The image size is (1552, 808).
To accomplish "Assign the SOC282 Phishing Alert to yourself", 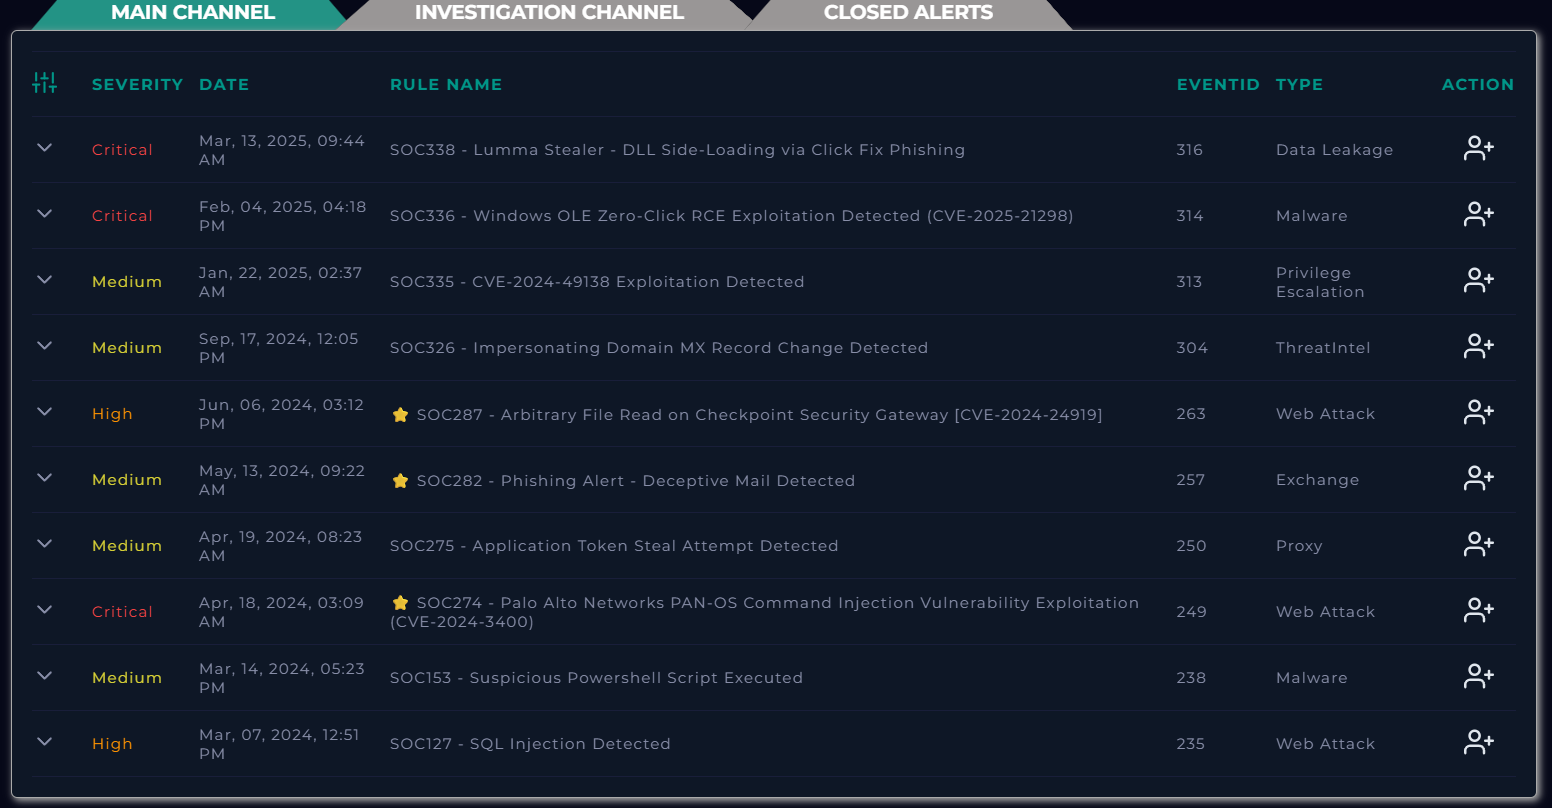I will pos(1478,479).
